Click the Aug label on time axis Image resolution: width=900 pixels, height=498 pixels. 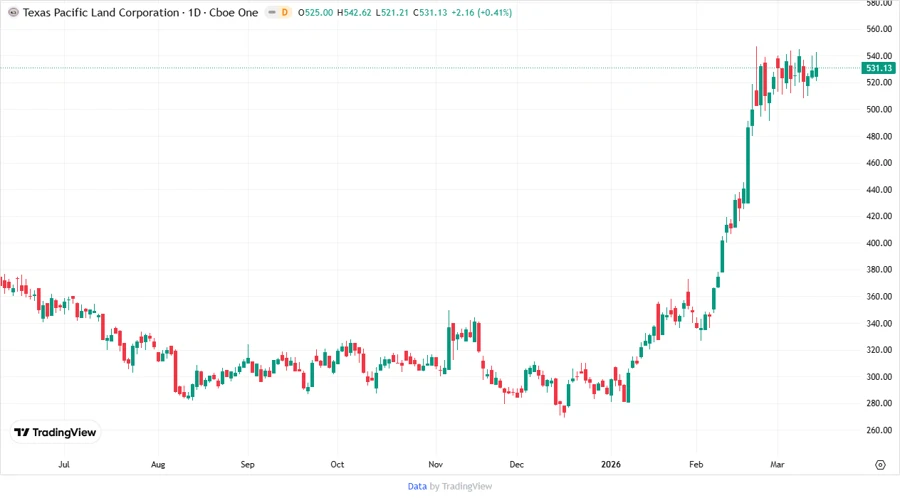coord(158,464)
